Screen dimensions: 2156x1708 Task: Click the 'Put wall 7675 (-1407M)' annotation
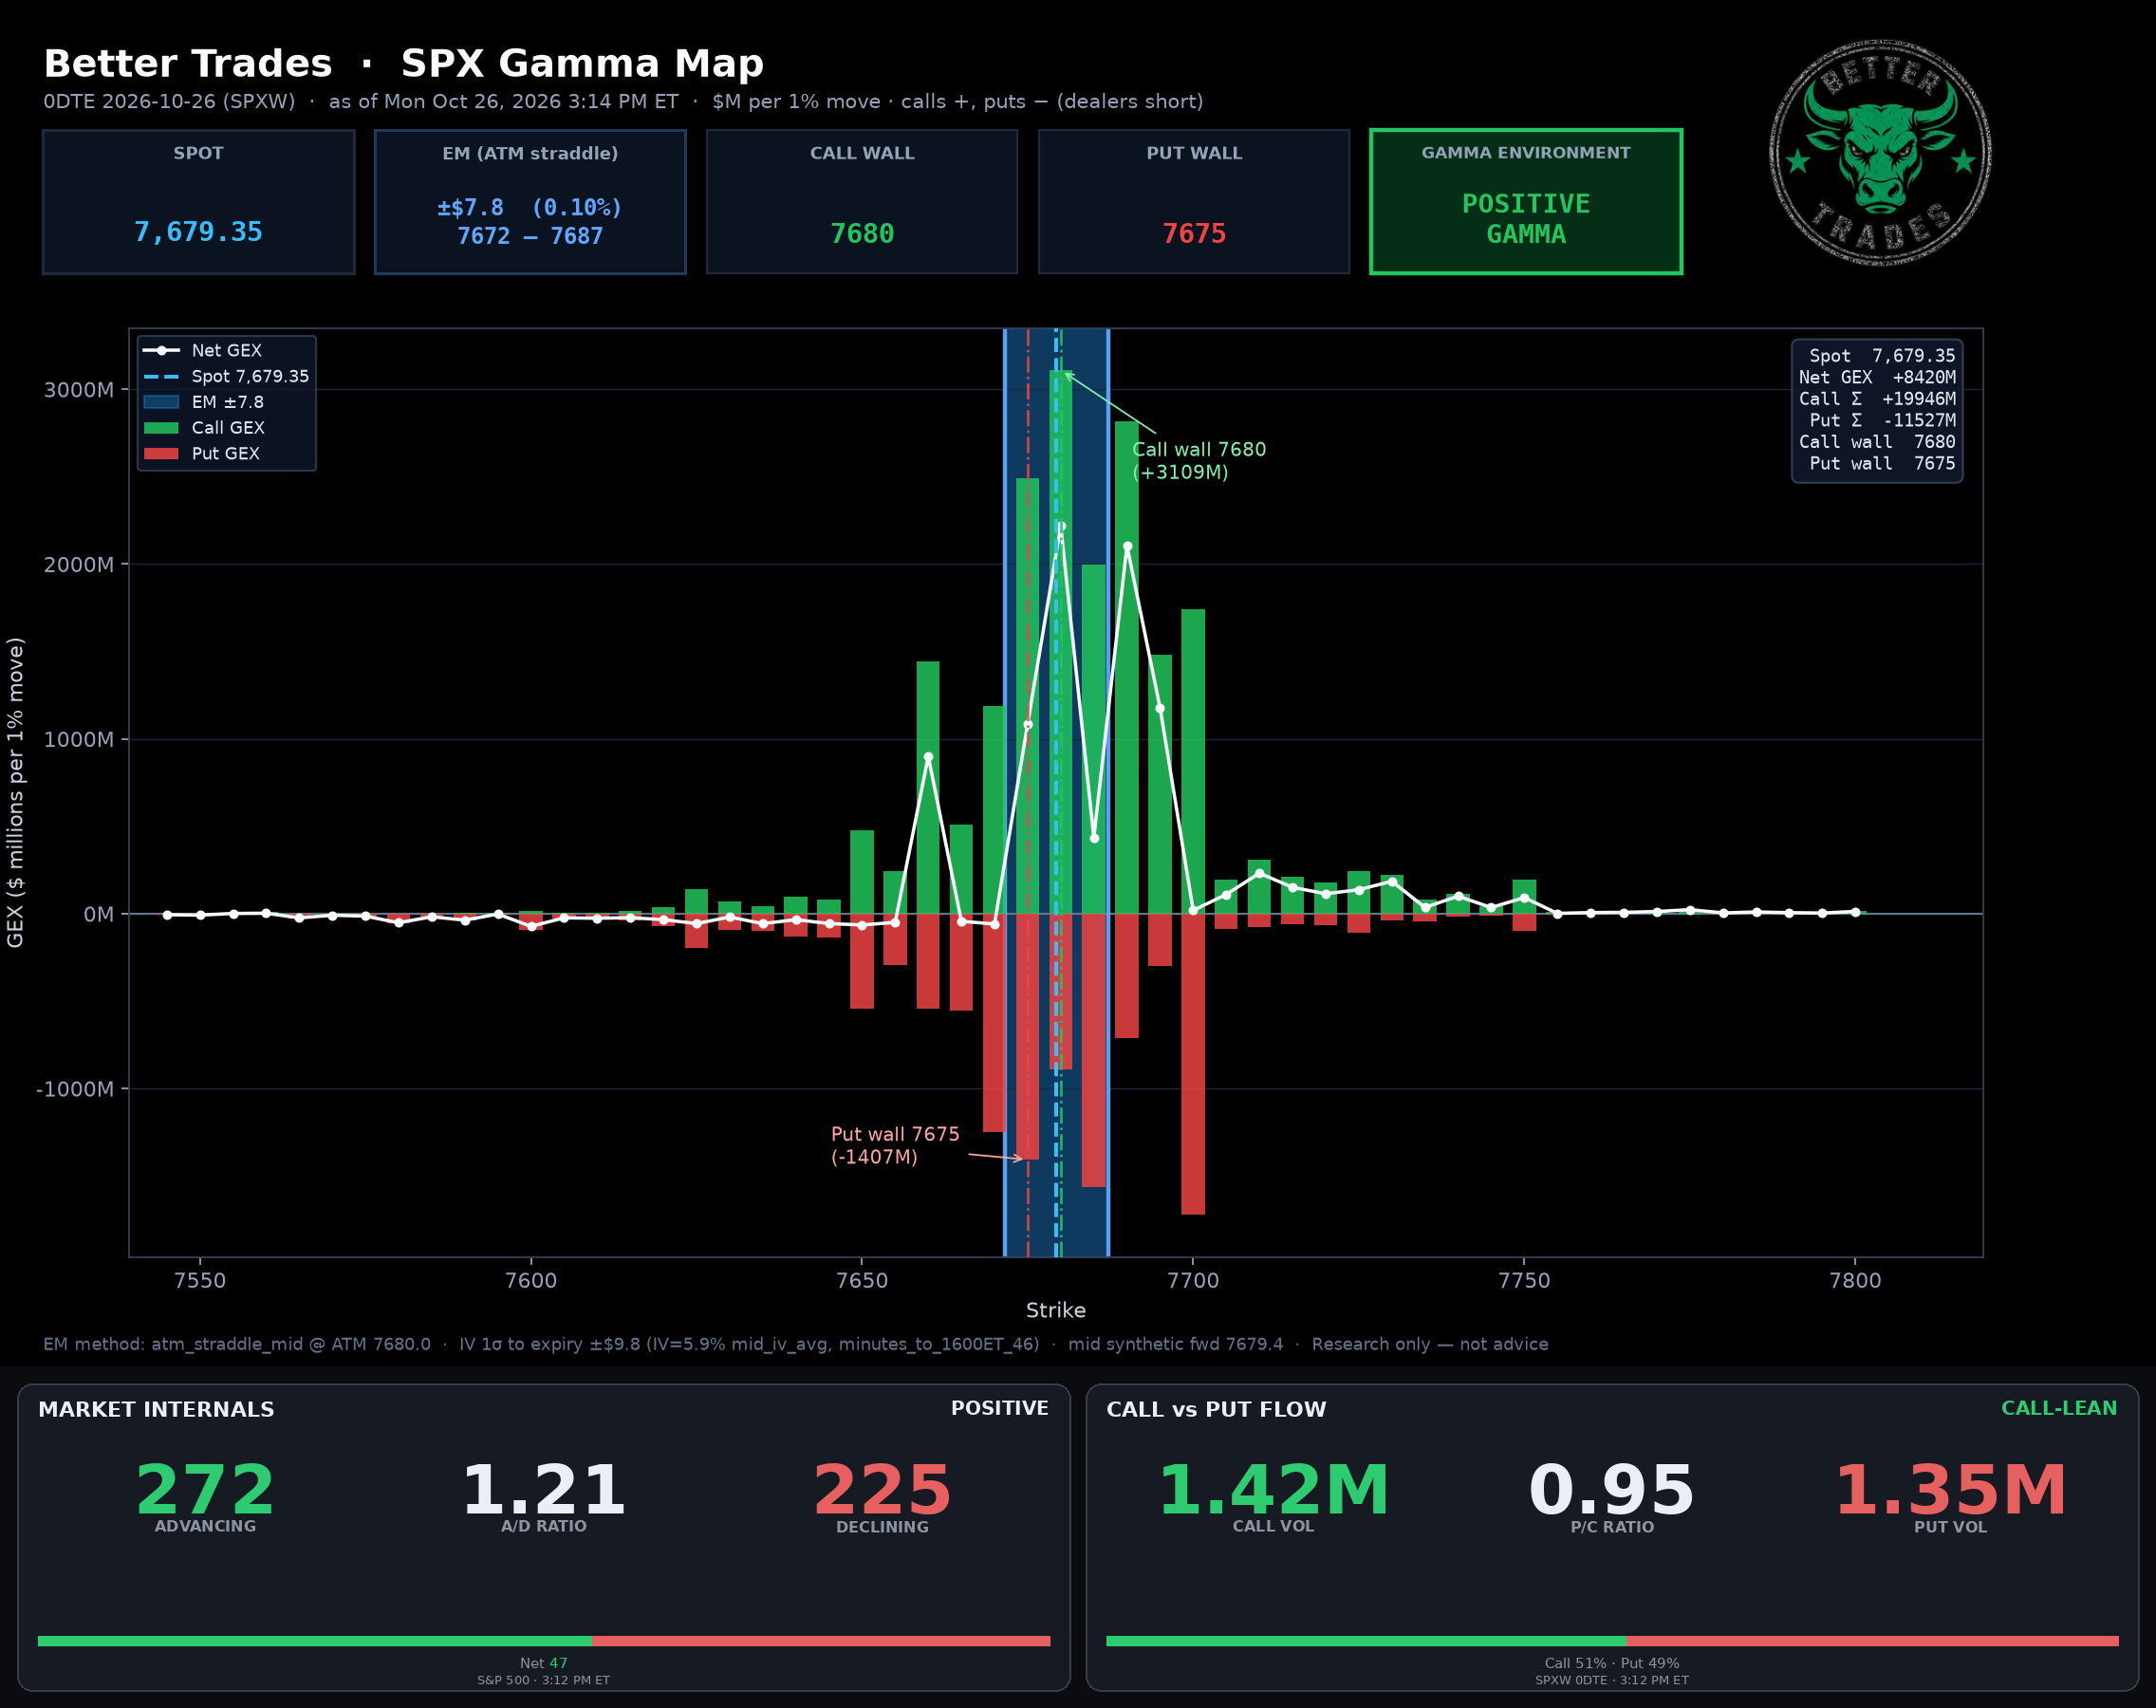pyautogui.click(x=895, y=1145)
